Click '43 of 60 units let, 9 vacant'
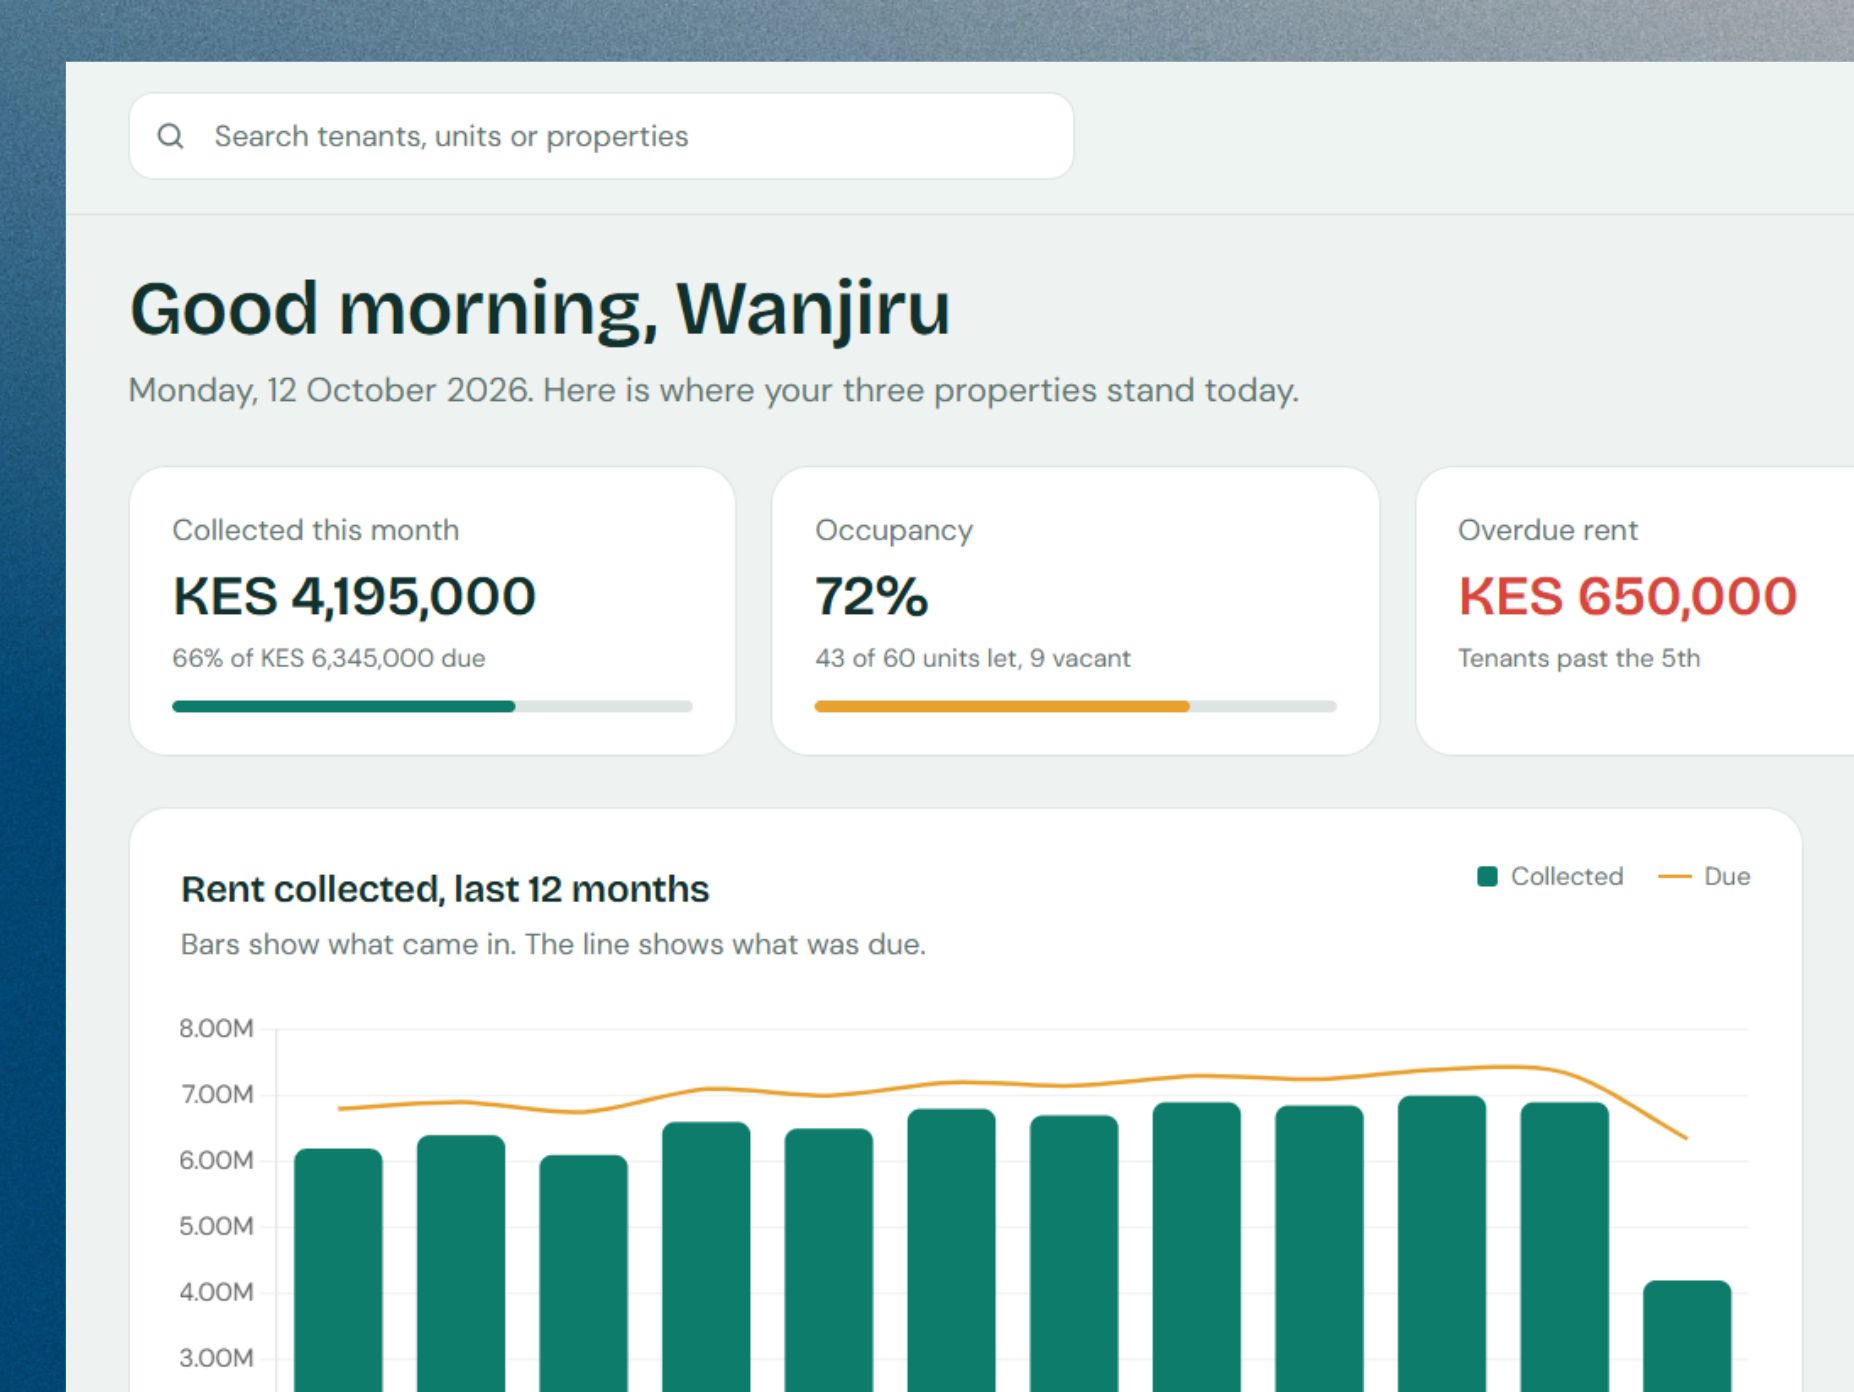This screenshot has width=1854, height=1392. tap(973, 658)
